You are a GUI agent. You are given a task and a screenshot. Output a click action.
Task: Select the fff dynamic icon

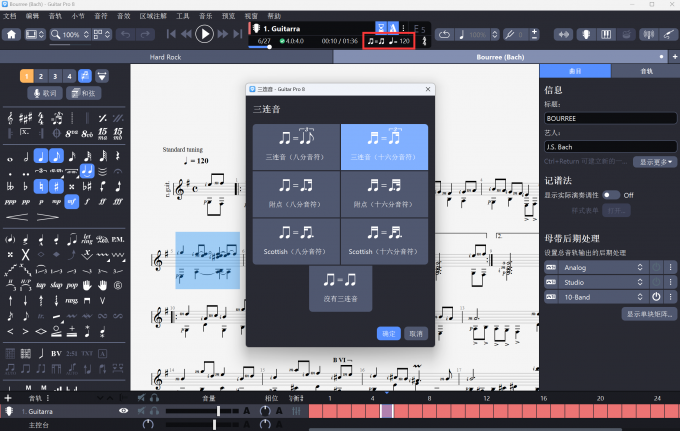(118, 202)
